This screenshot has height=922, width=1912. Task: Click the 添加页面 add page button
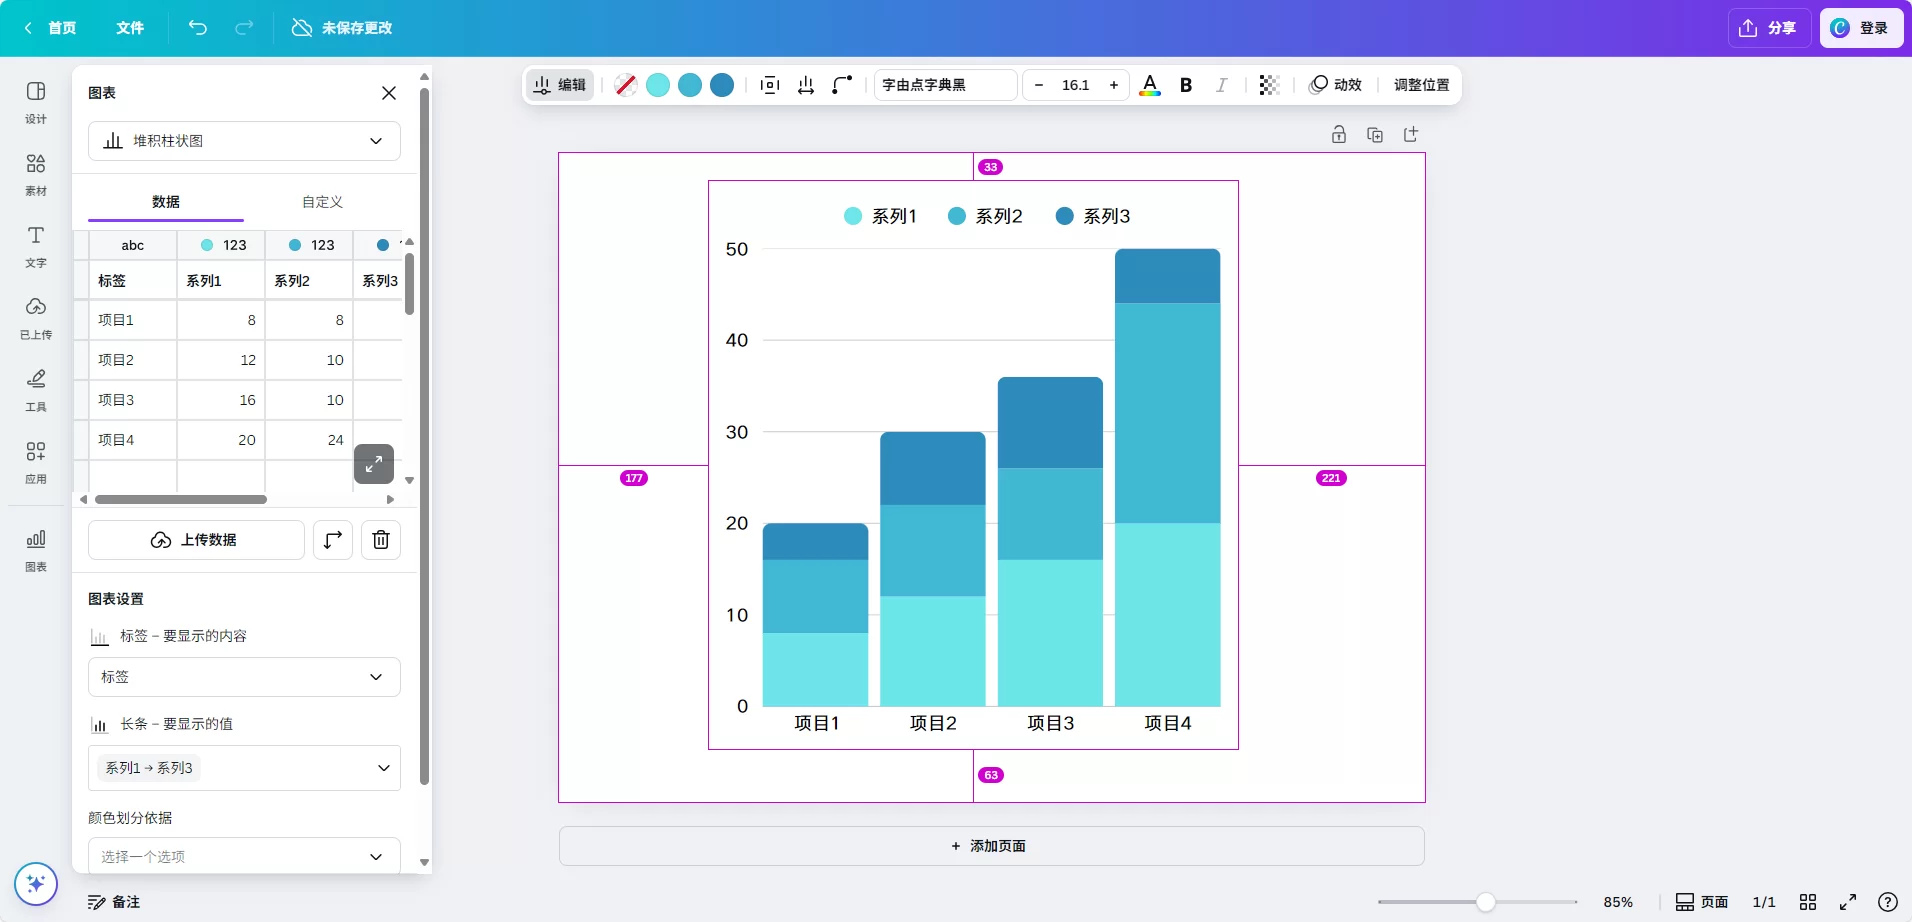(x=991, y=846)
